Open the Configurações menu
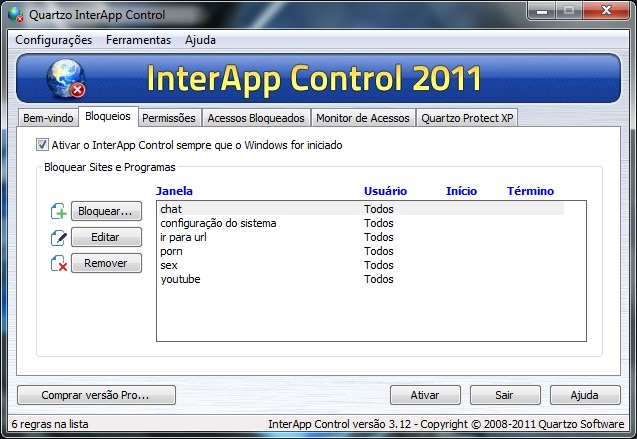 coord(54,40)
